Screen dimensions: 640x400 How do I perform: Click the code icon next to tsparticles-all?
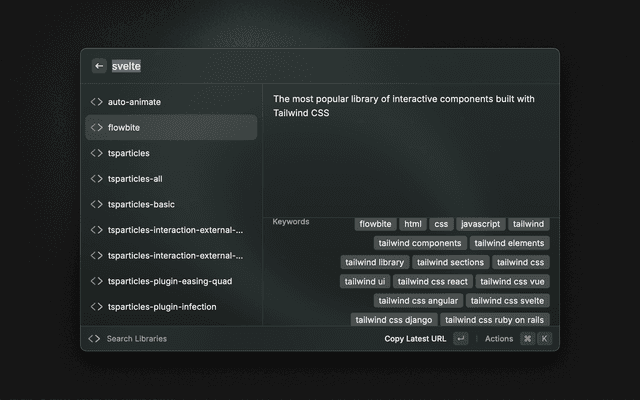[96, 179]
